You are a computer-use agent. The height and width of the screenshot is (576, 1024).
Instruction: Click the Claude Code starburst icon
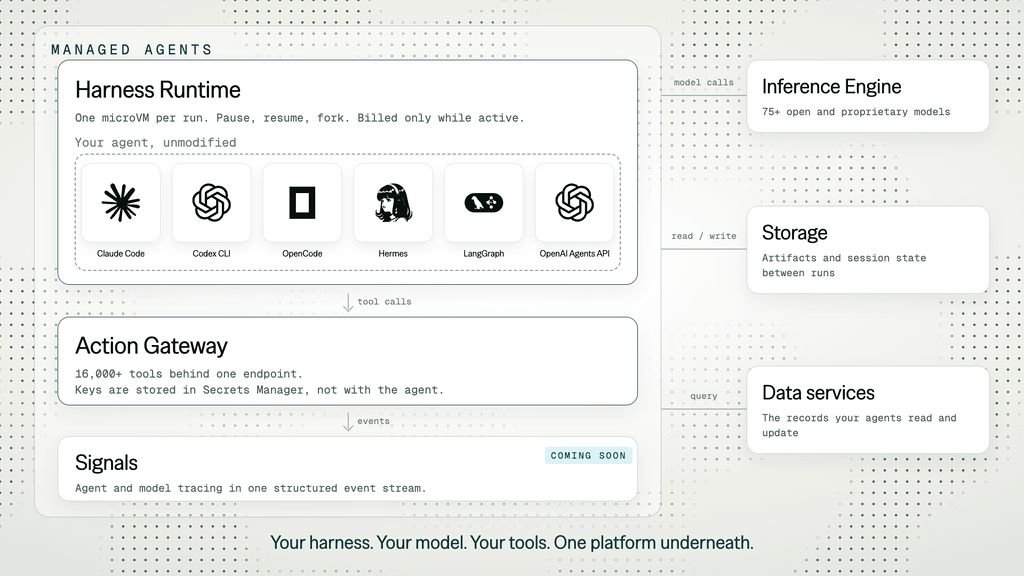point(121,202)
